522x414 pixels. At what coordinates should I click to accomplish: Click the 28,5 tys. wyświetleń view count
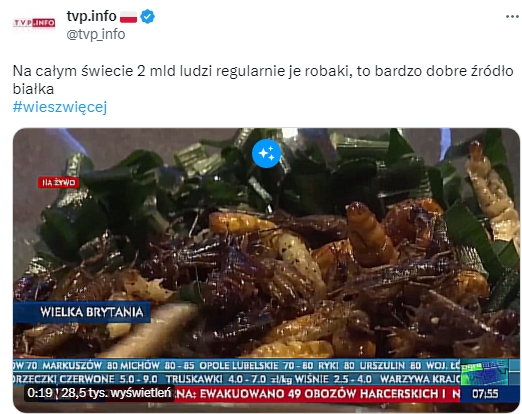pyautogui.click(x=116, y=393)
